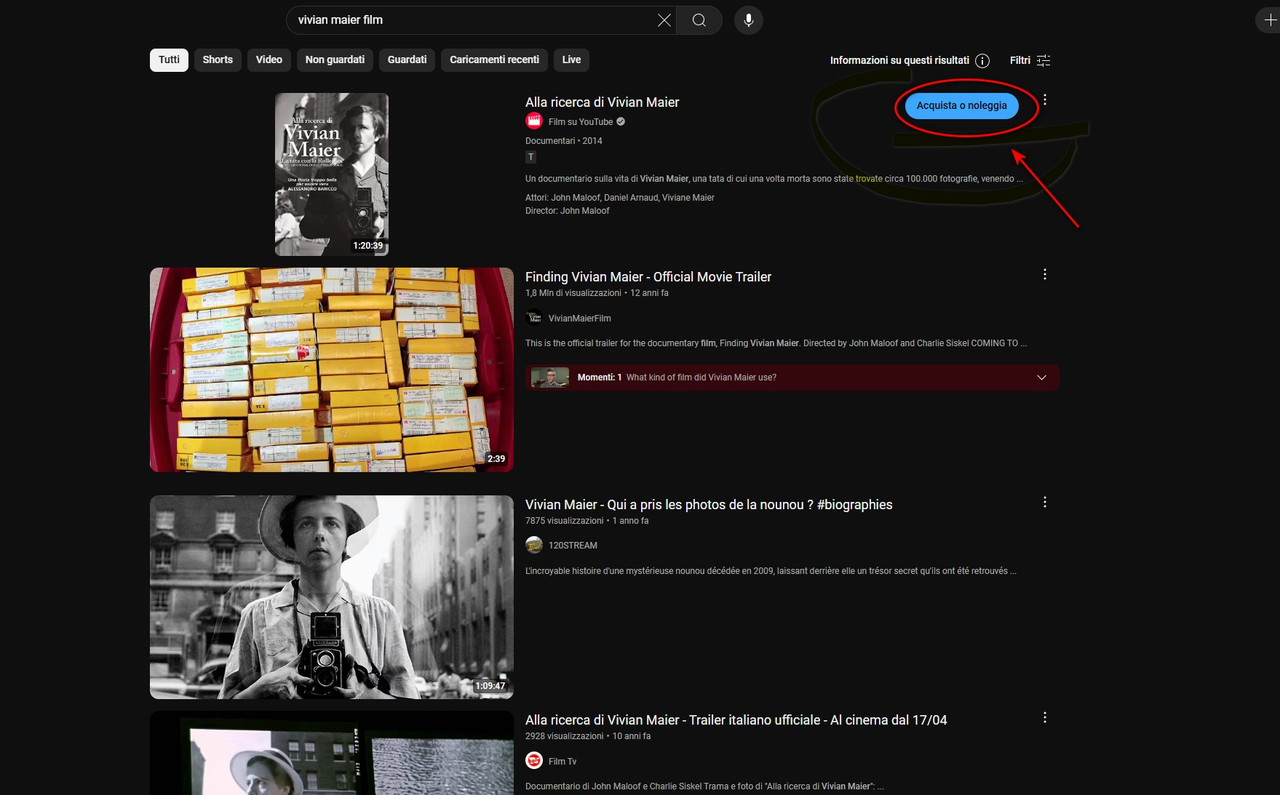1280x795 pixels.
Task: Open 'Finding Vivian Maier - Official Movie Trailer' title
Action: 648,276
